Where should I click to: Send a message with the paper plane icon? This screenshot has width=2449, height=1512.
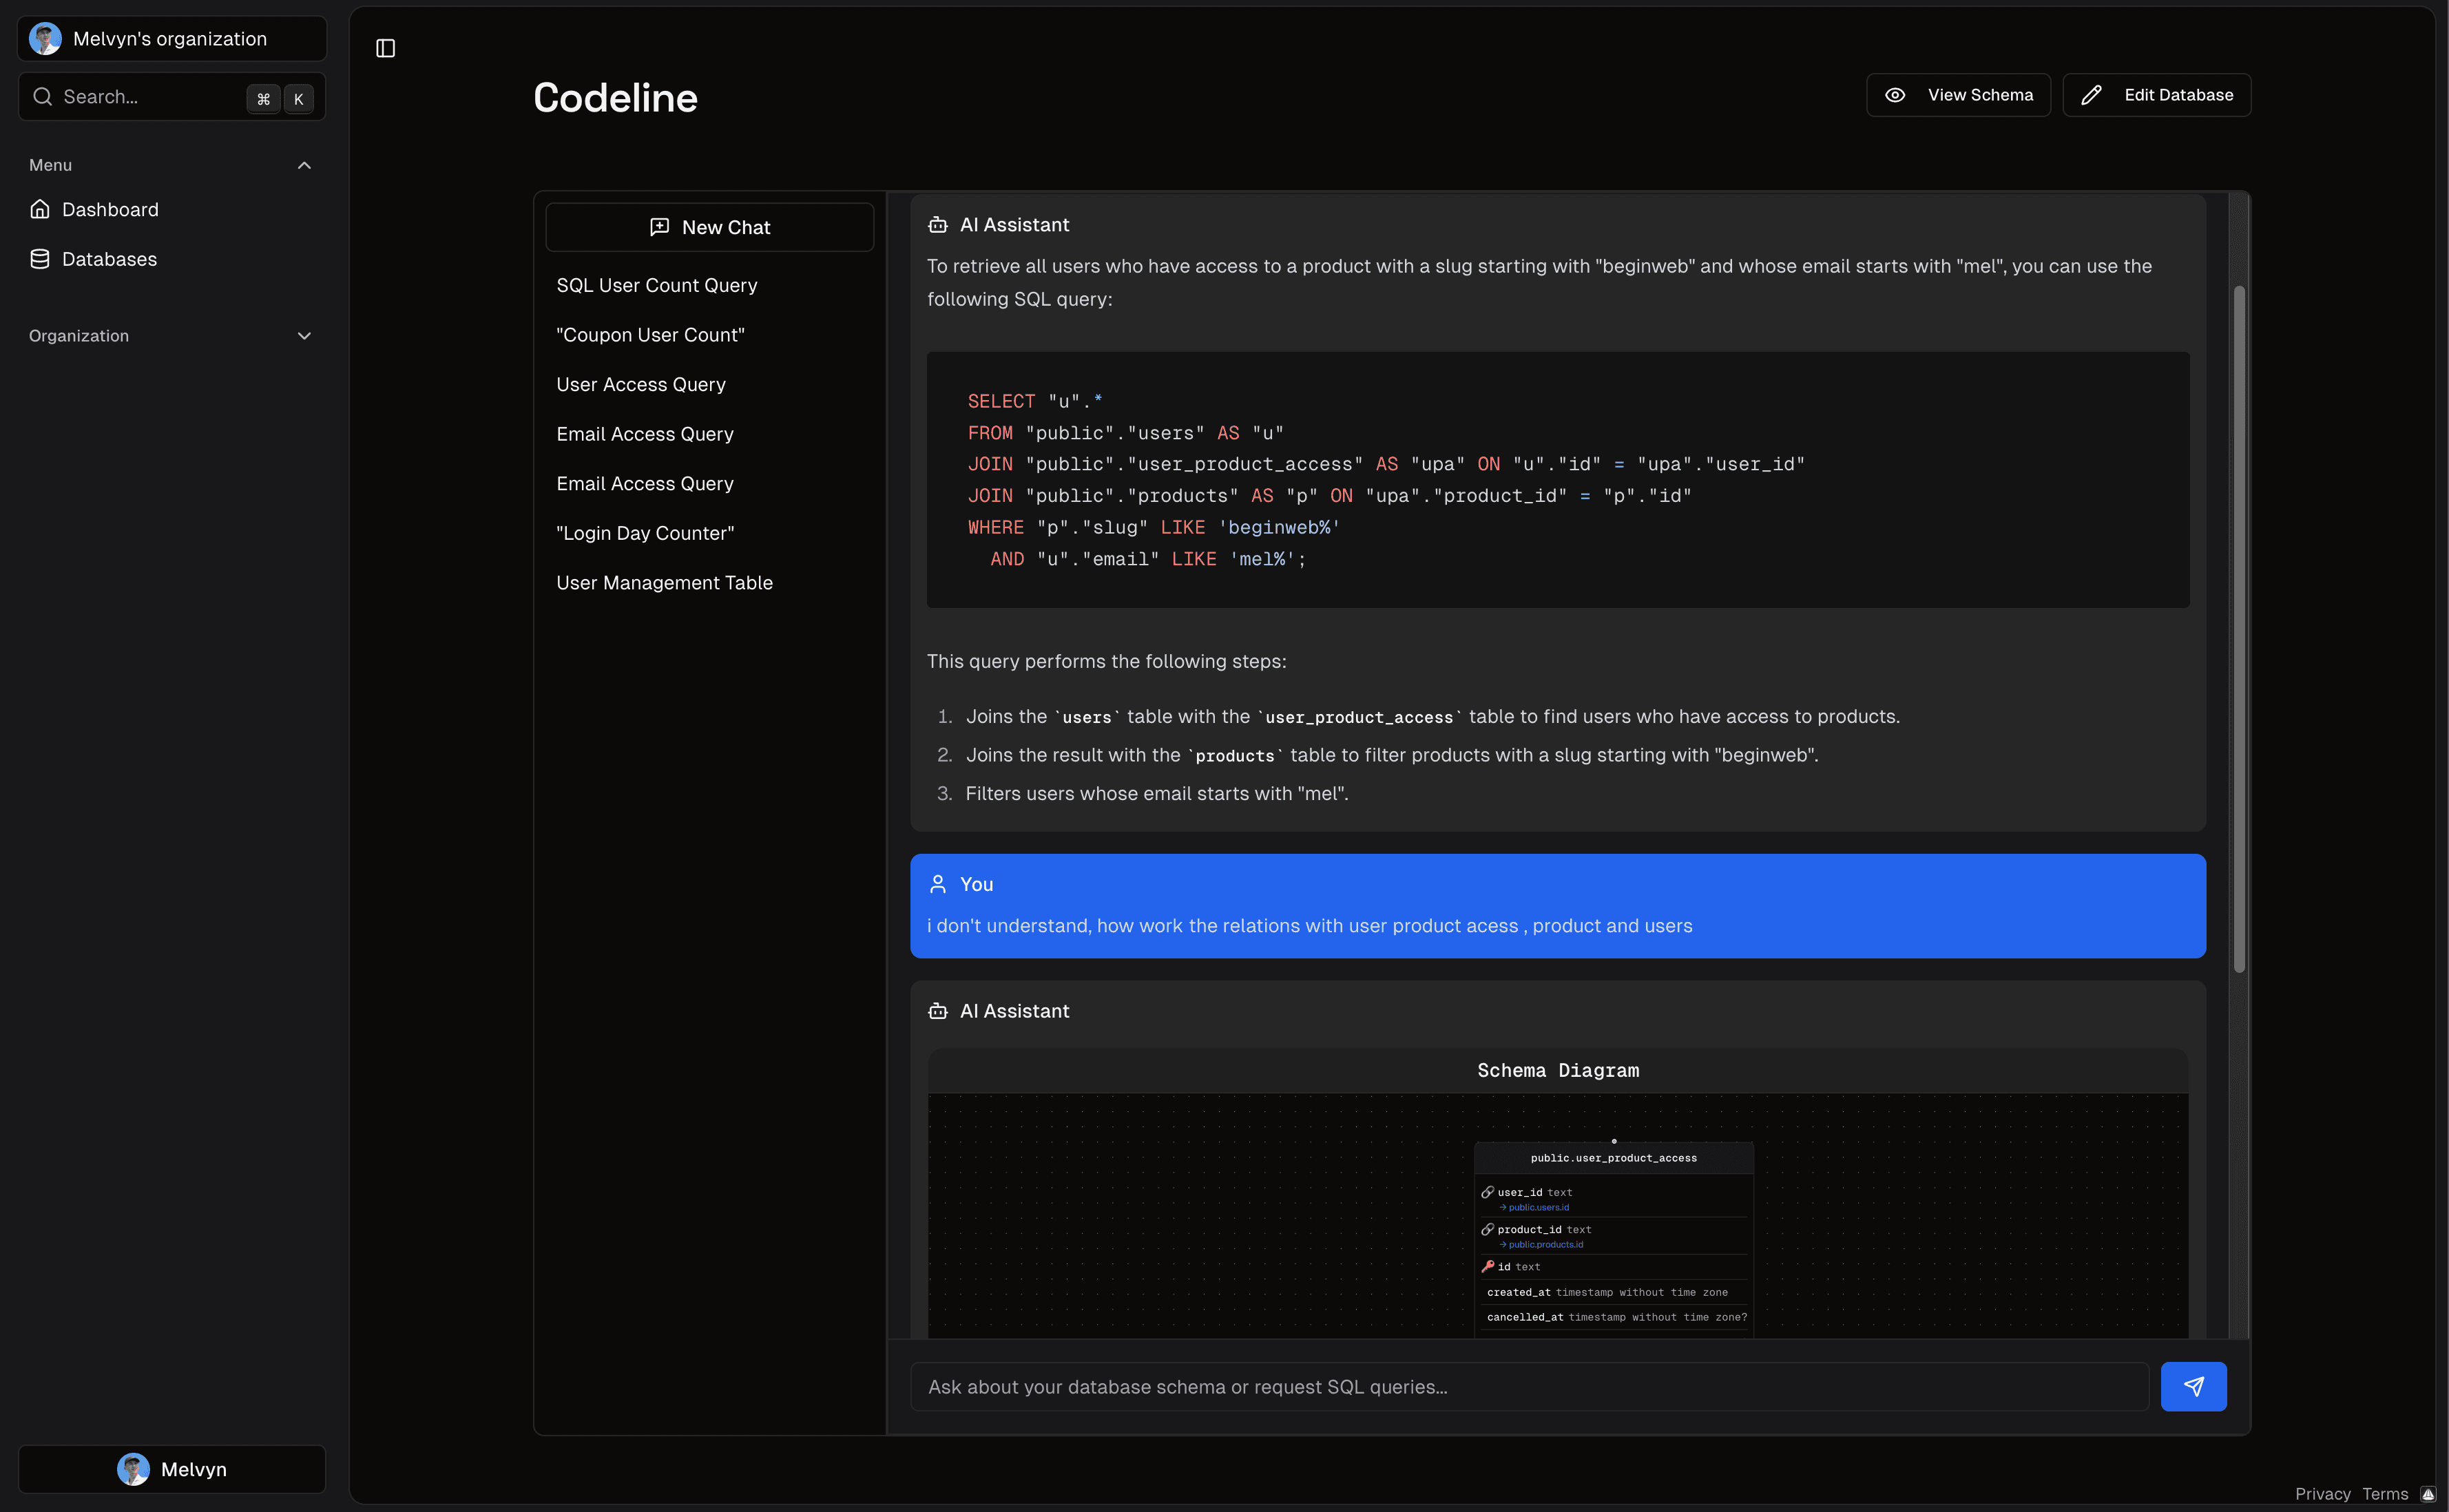2193,1386
